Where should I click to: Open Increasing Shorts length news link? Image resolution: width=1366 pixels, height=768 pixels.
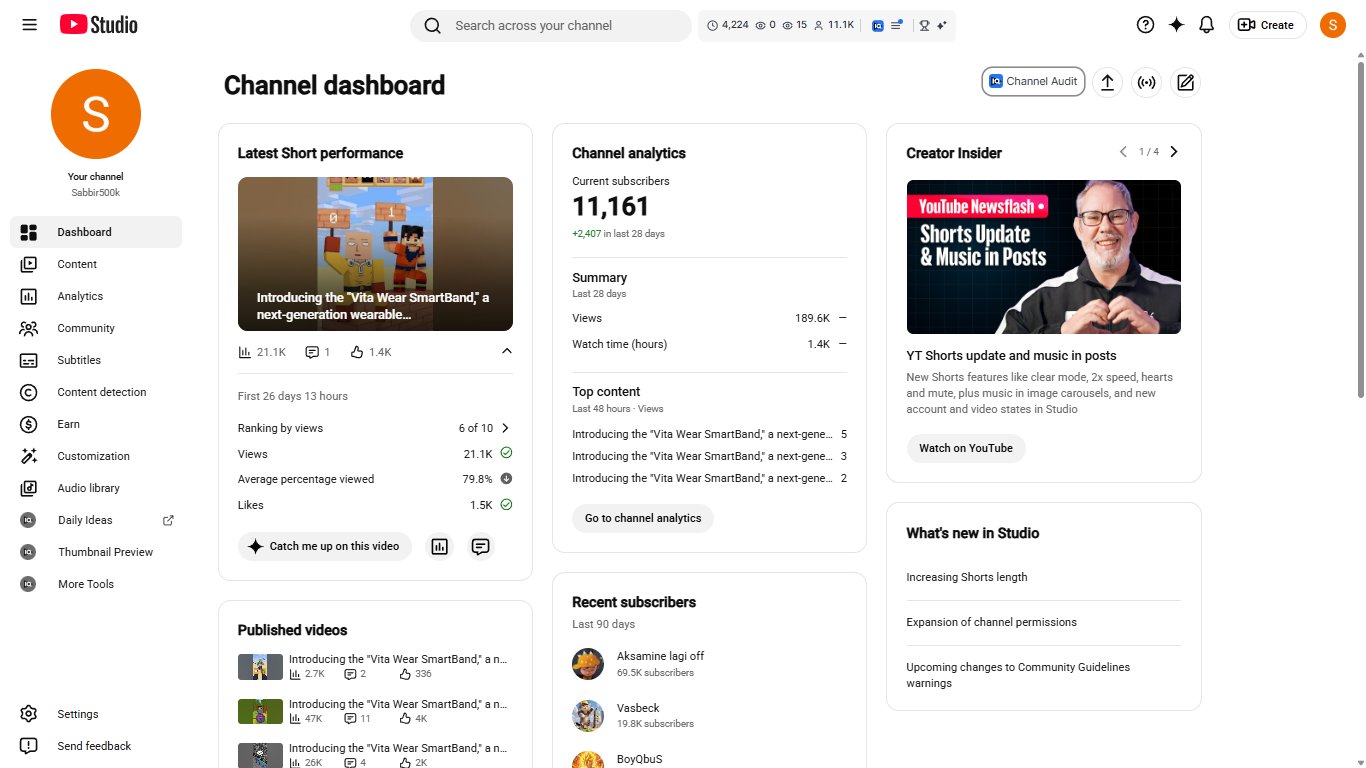pos(967,577)
